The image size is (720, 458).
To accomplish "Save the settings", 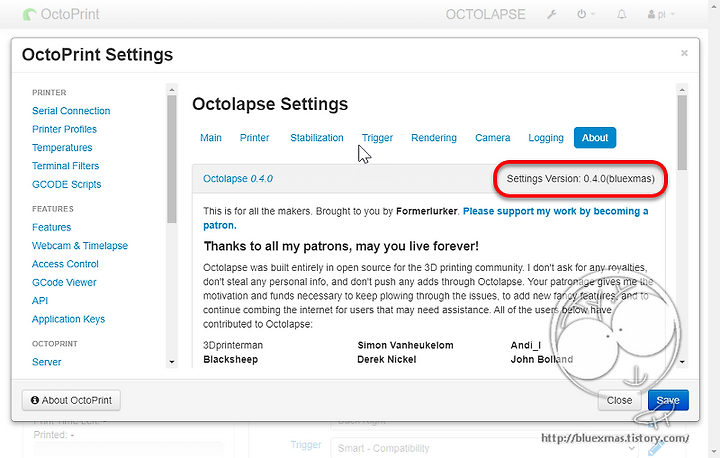I will pyautogui.click(x=668, y=400).
